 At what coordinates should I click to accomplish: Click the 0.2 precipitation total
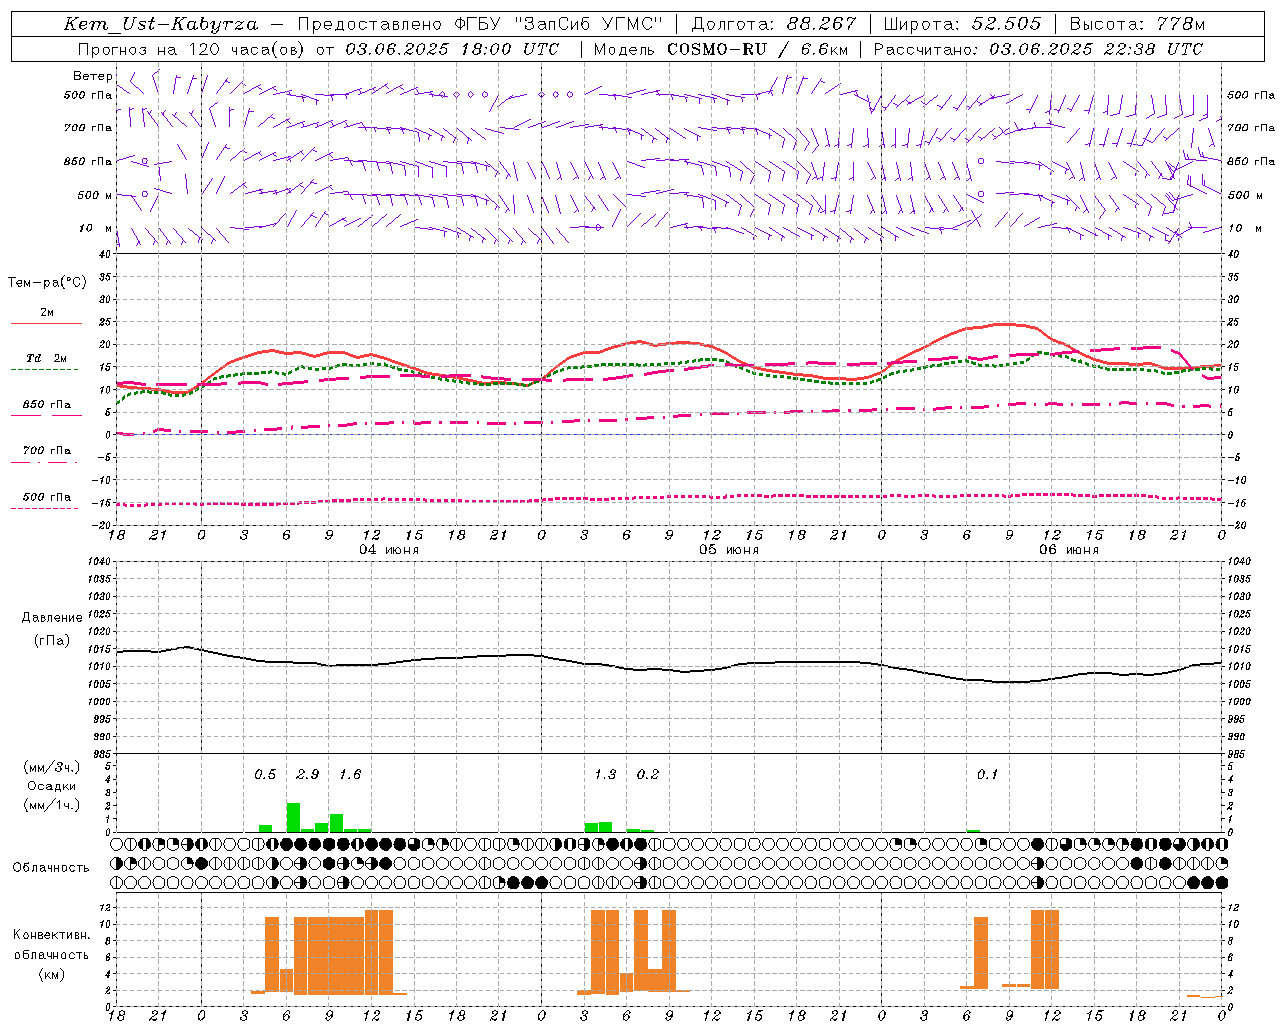648,774
